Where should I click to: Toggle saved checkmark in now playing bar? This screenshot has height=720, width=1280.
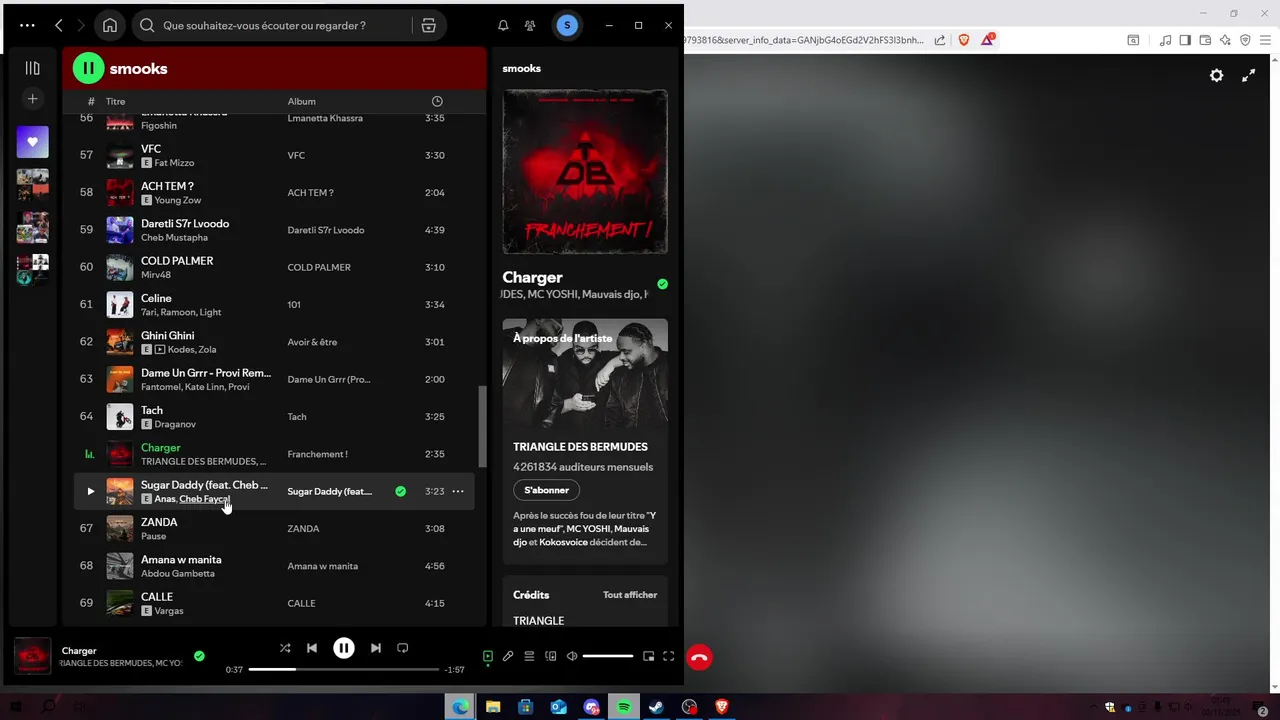point(199,656)
